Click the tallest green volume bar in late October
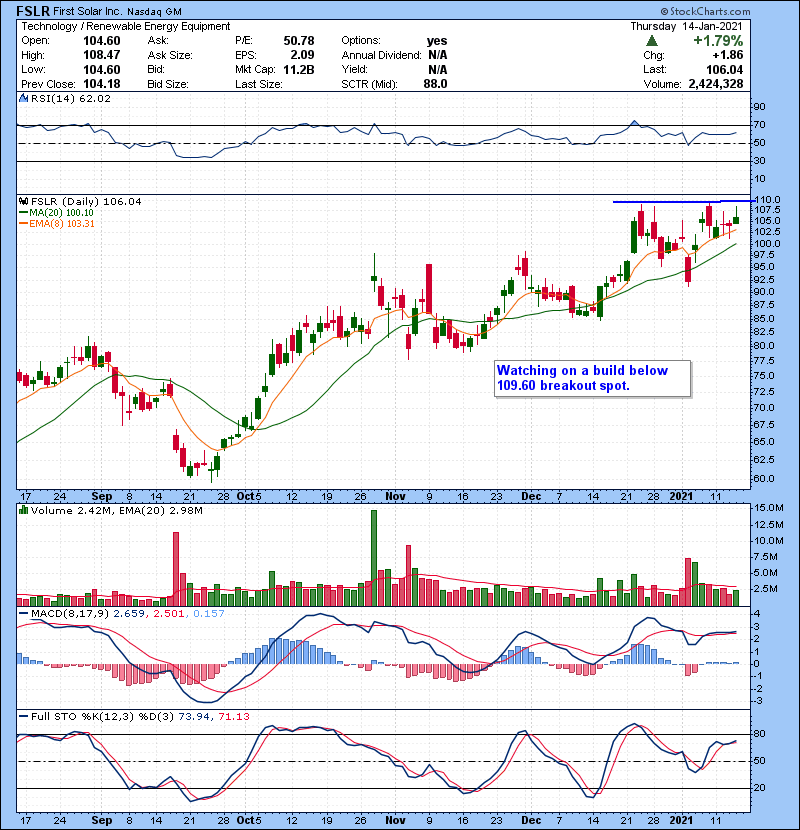The width and height of the screenshot is (800, 830). pyautogui.click(x=374, y=558)
